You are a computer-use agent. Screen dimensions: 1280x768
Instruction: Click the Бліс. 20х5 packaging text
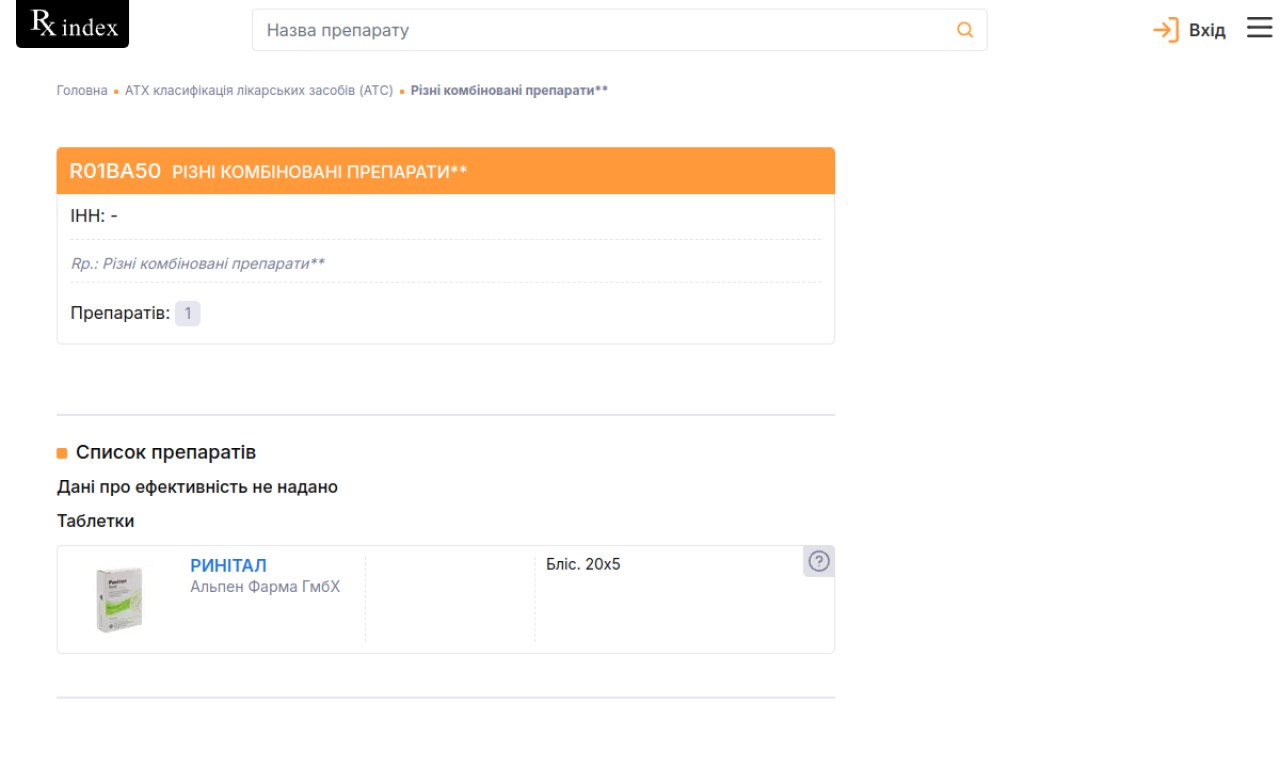coord(583,564)
